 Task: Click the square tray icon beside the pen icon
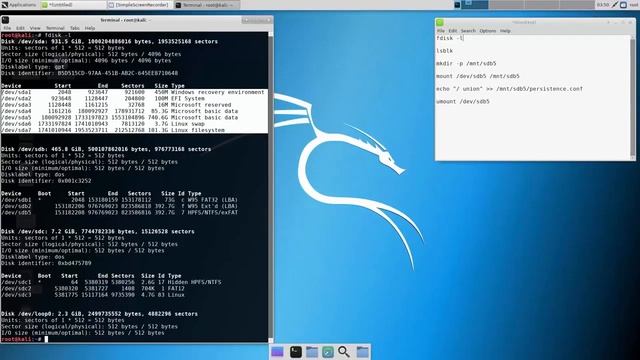623,5
